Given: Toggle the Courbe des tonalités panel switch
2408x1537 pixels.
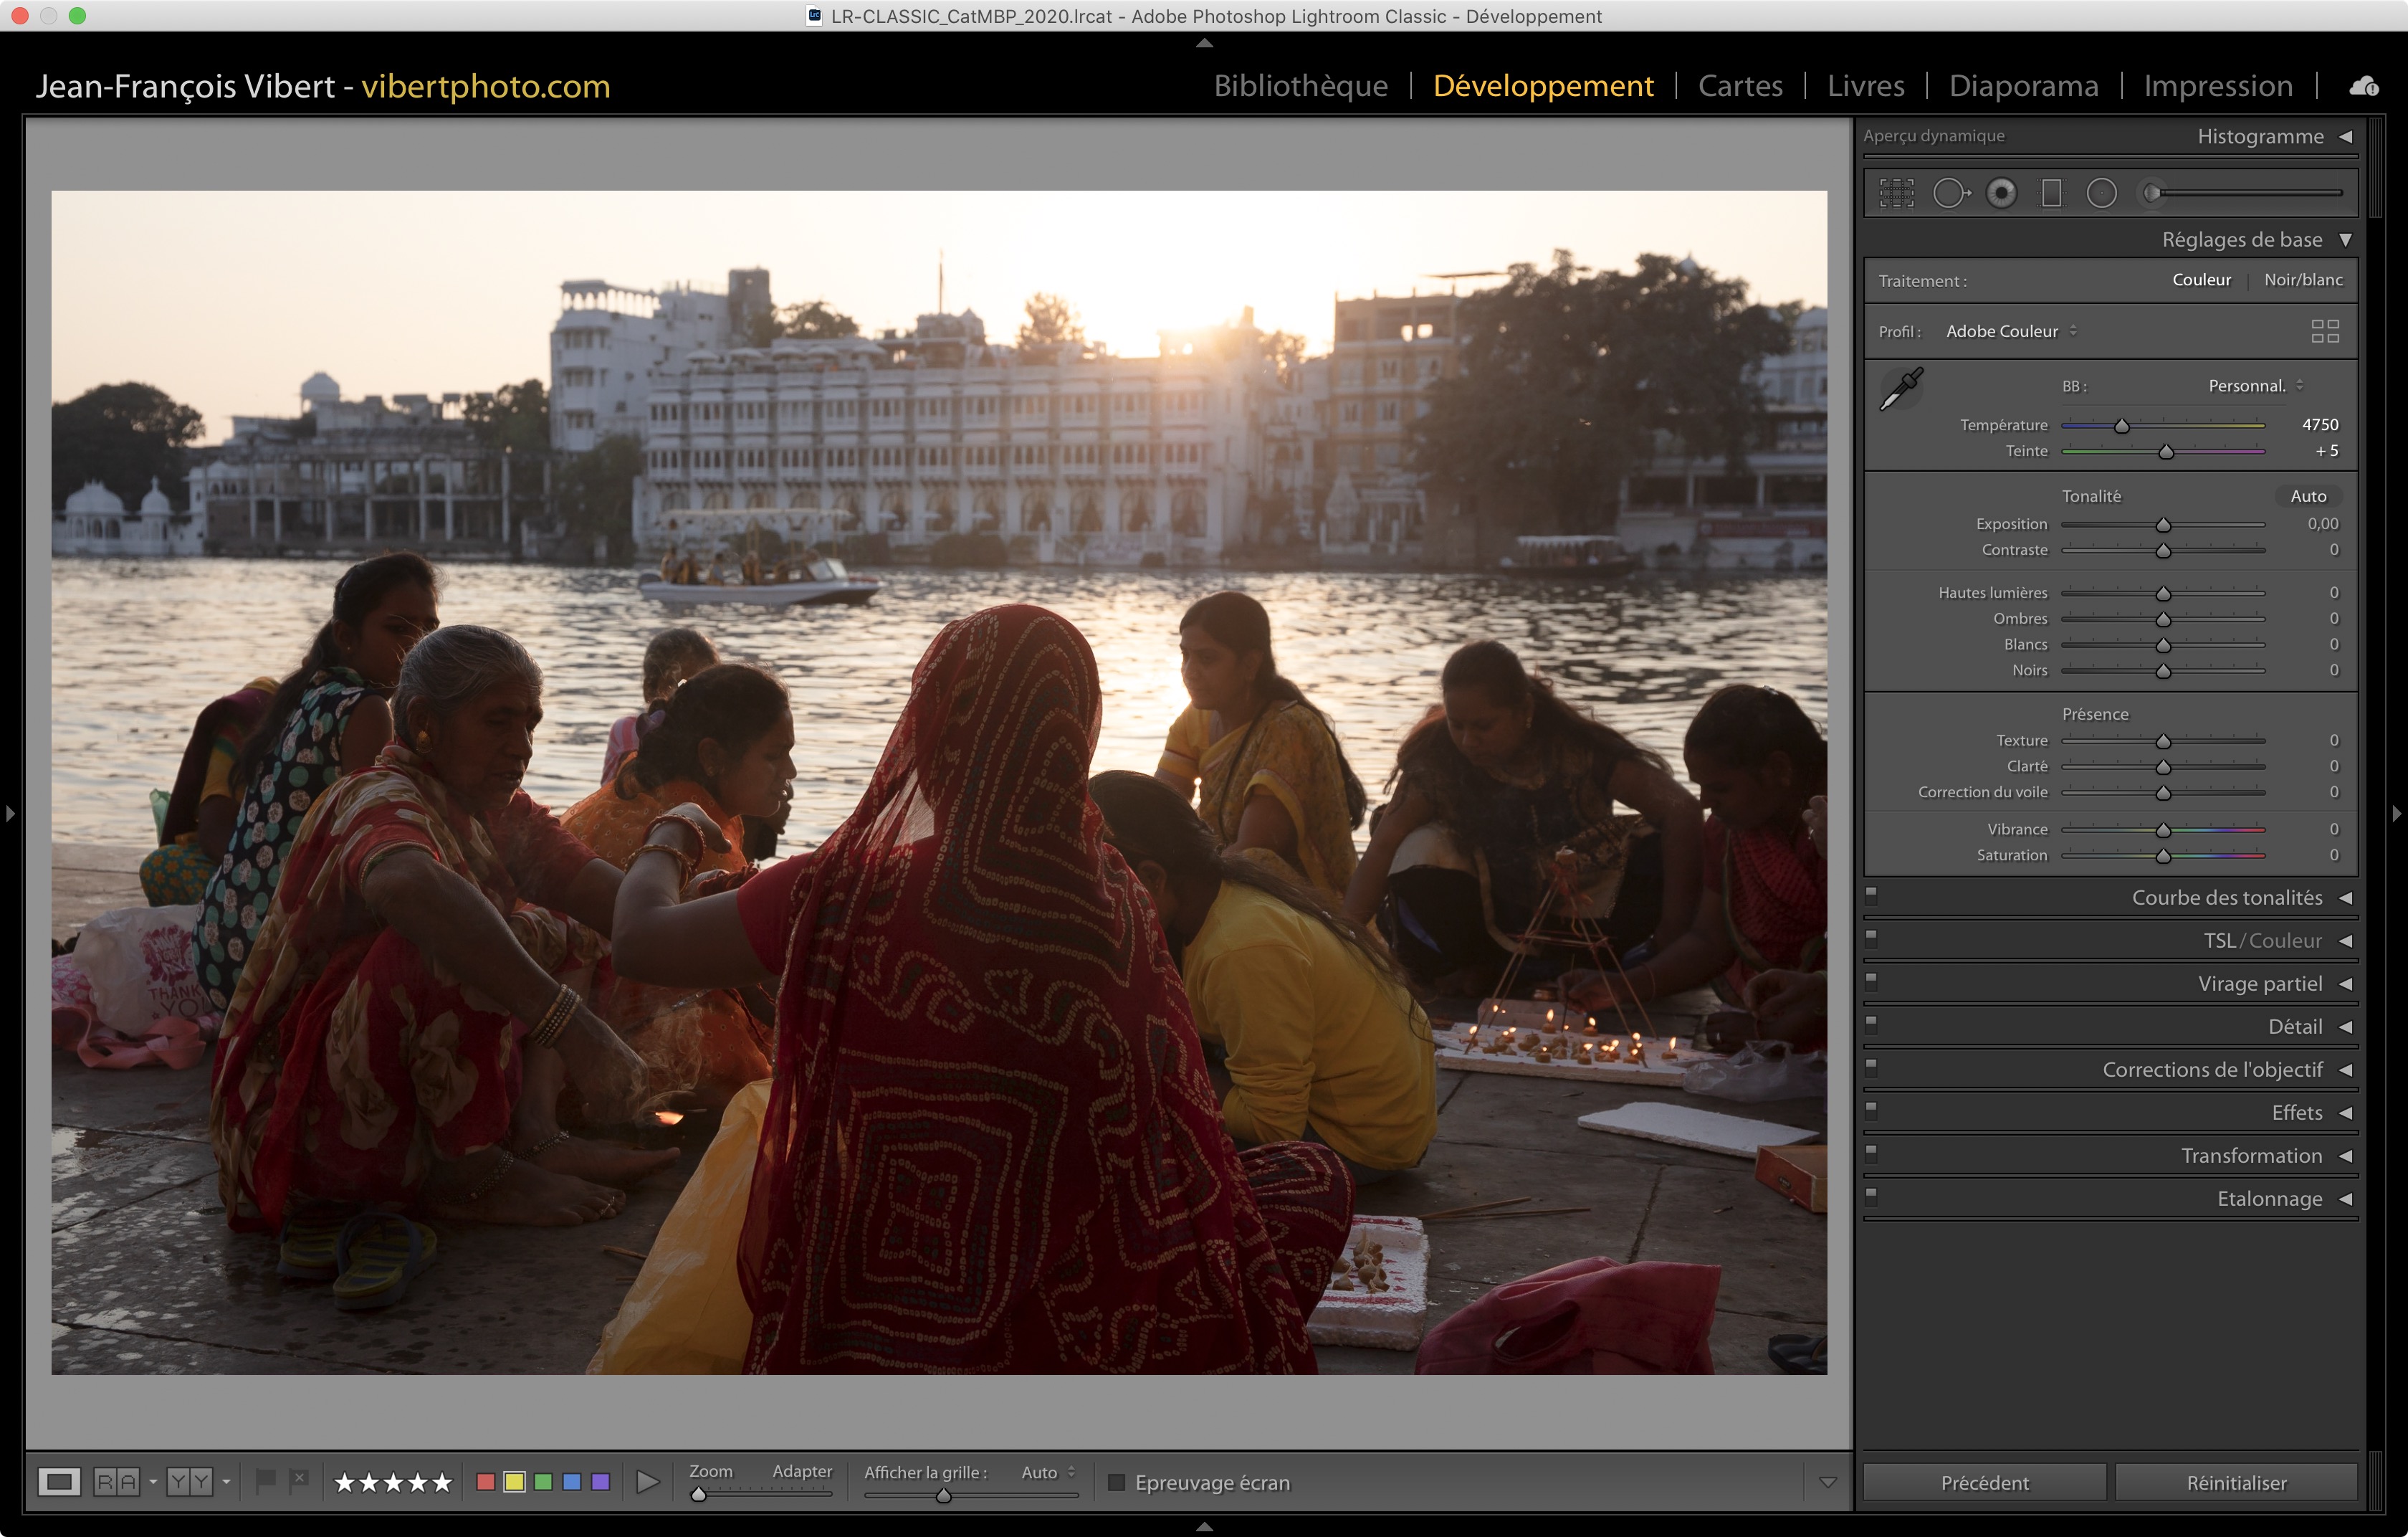Looking at the screenshot, I should coord(1871,895).
